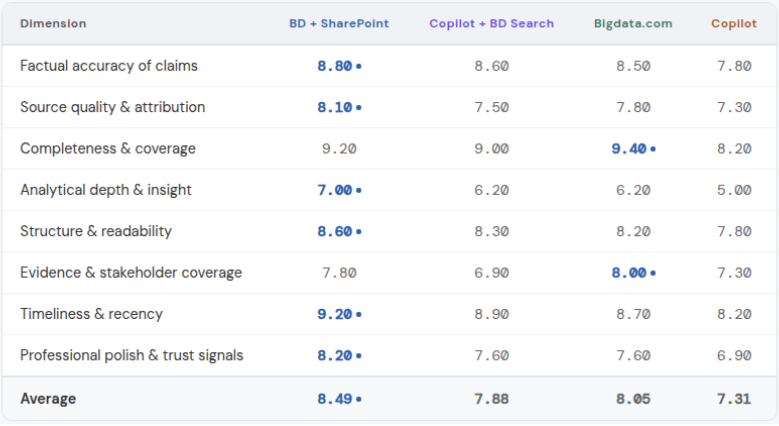
Task: Select the 7.80 Evidence & stakeholder value
Action: click(339, 272)
